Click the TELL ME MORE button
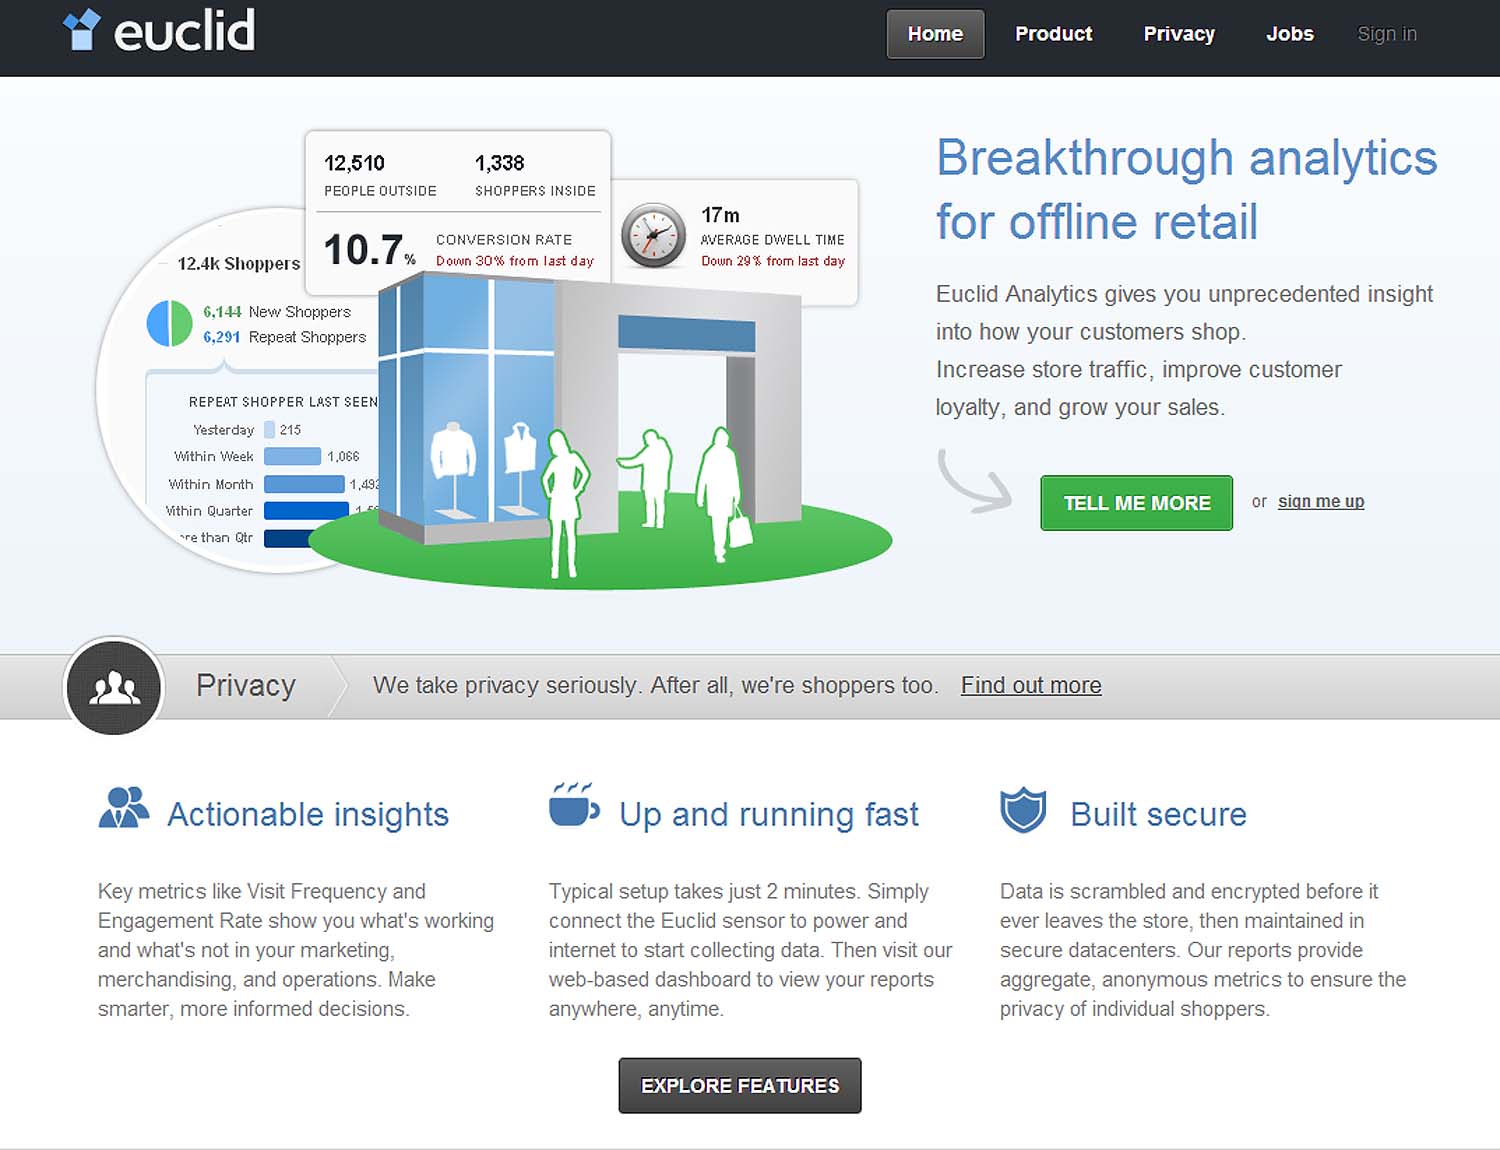Screen dimensions: 1500x1150 click(x=1135, y=503)
